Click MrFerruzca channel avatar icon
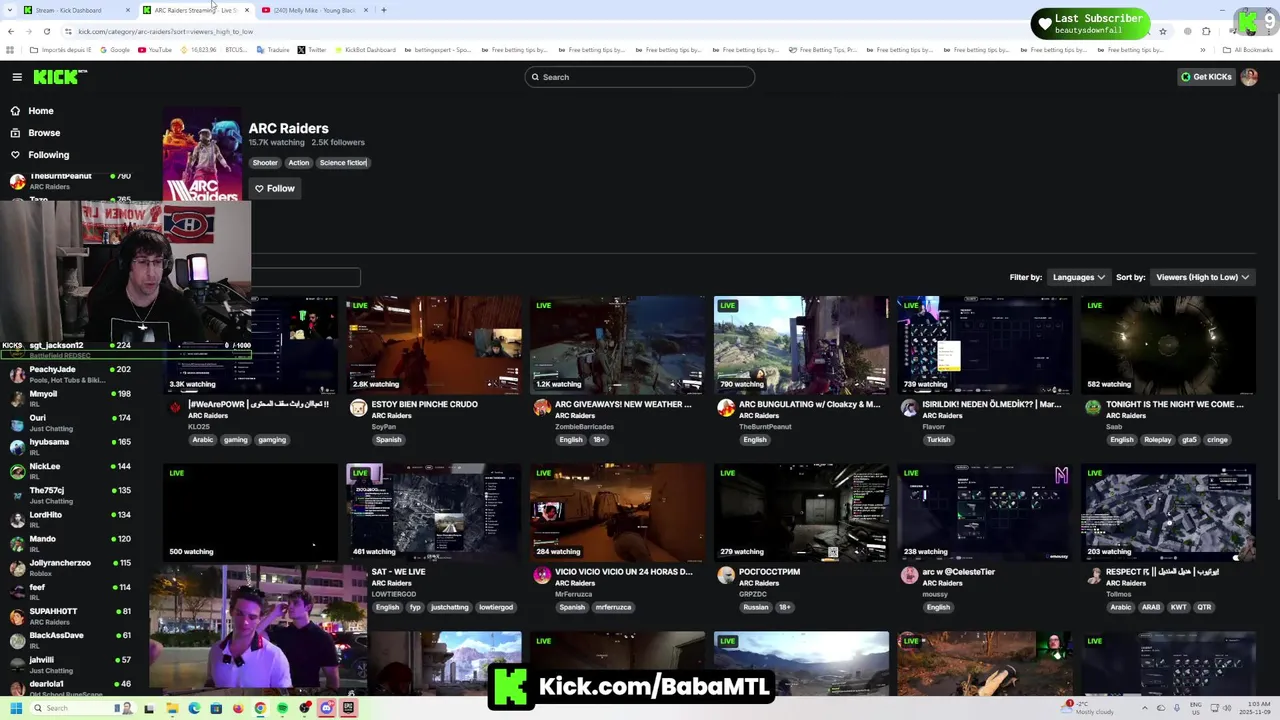 coord(542,575)
